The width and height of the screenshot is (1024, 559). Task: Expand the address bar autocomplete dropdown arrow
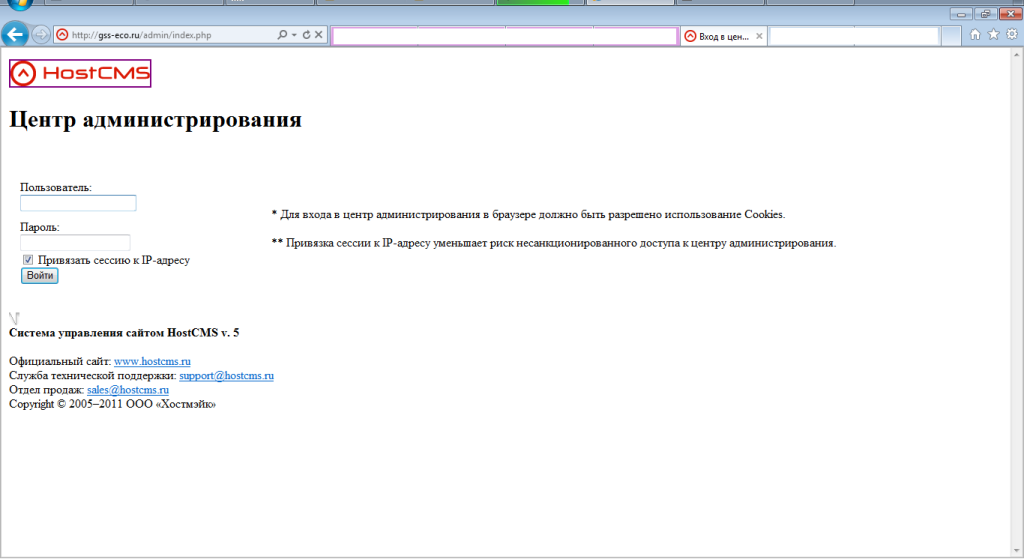pyautogui.click(x=294, y=35)
